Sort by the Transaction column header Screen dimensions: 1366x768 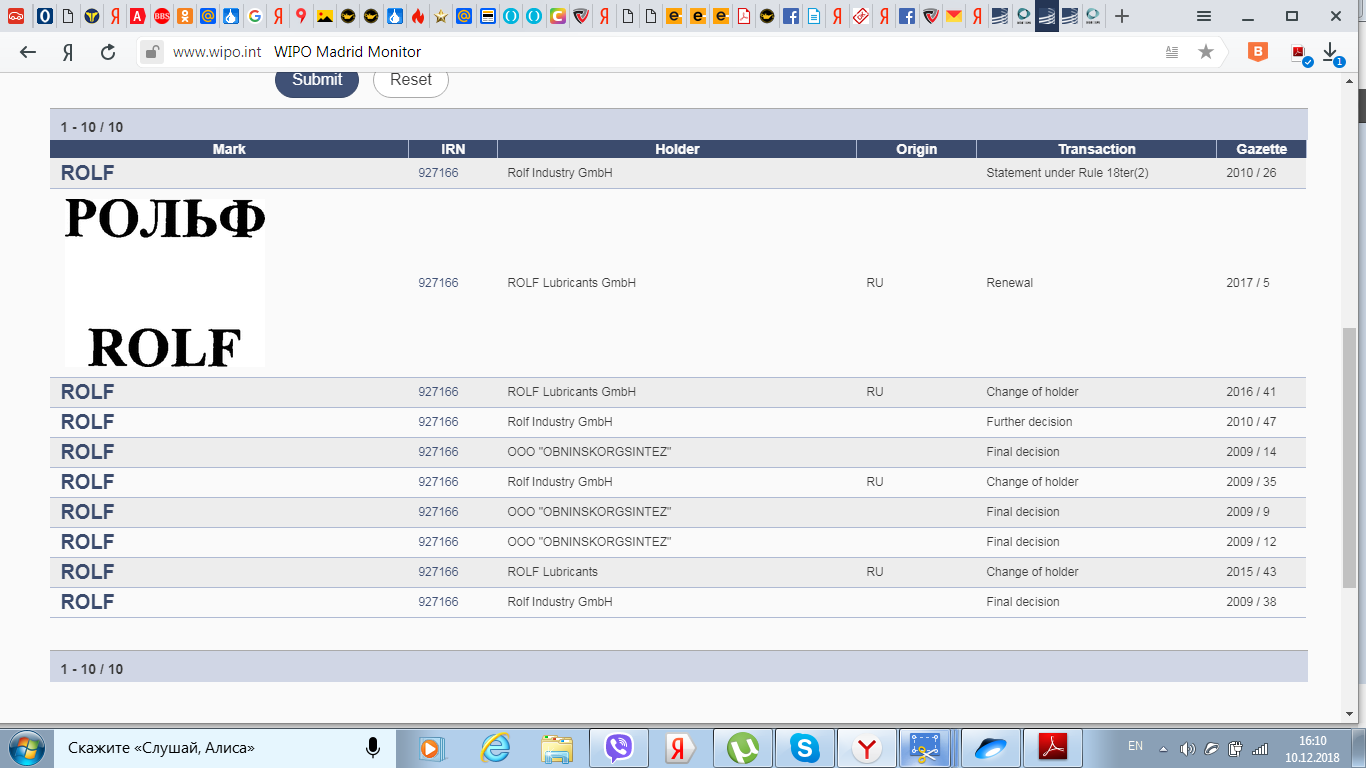[1097, 149]
